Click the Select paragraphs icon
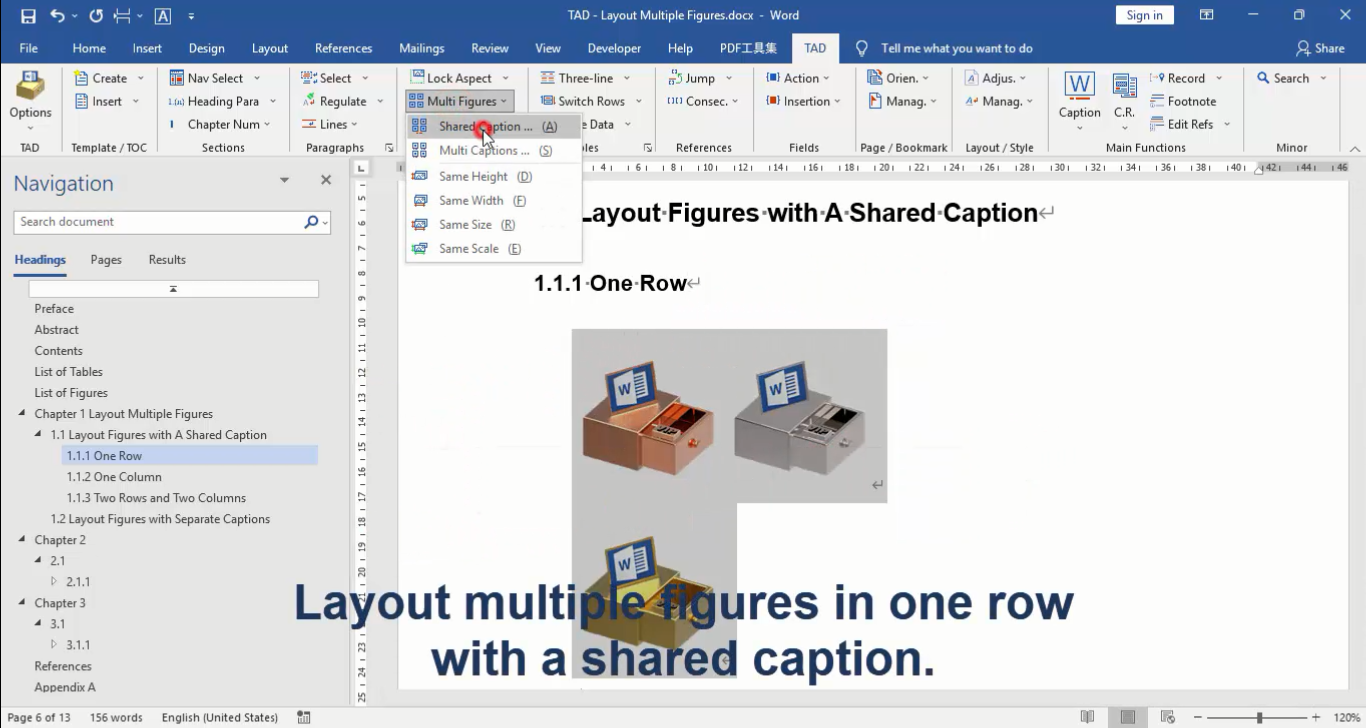1366x728 pixels. coord(309,78)
